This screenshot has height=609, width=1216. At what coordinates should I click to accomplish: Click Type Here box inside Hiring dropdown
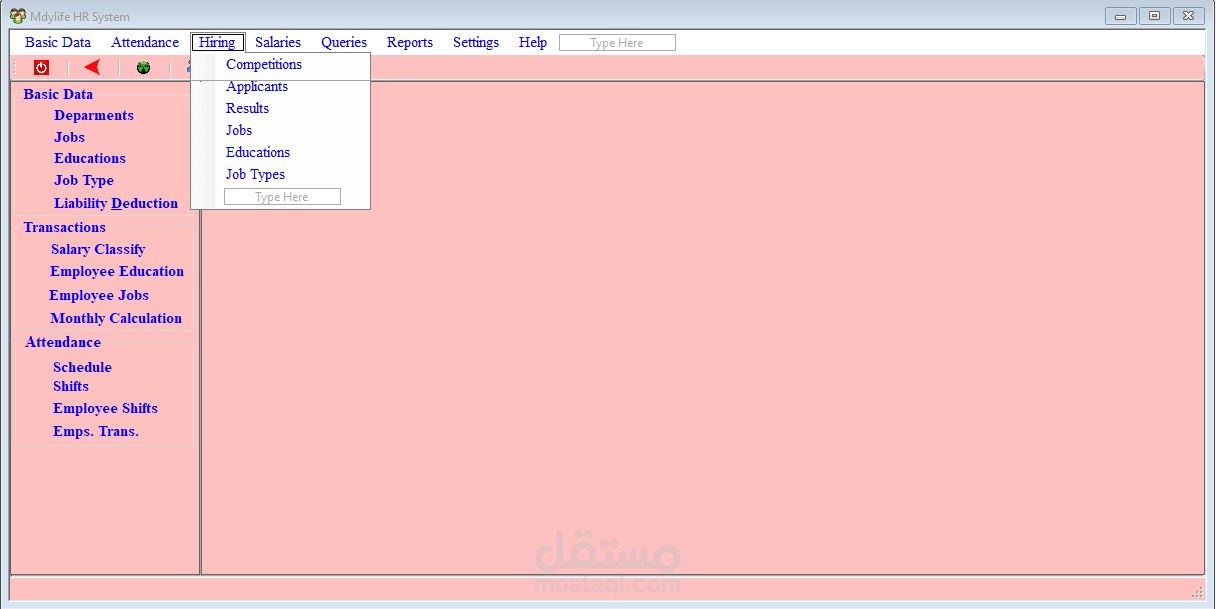coord(282,197)
